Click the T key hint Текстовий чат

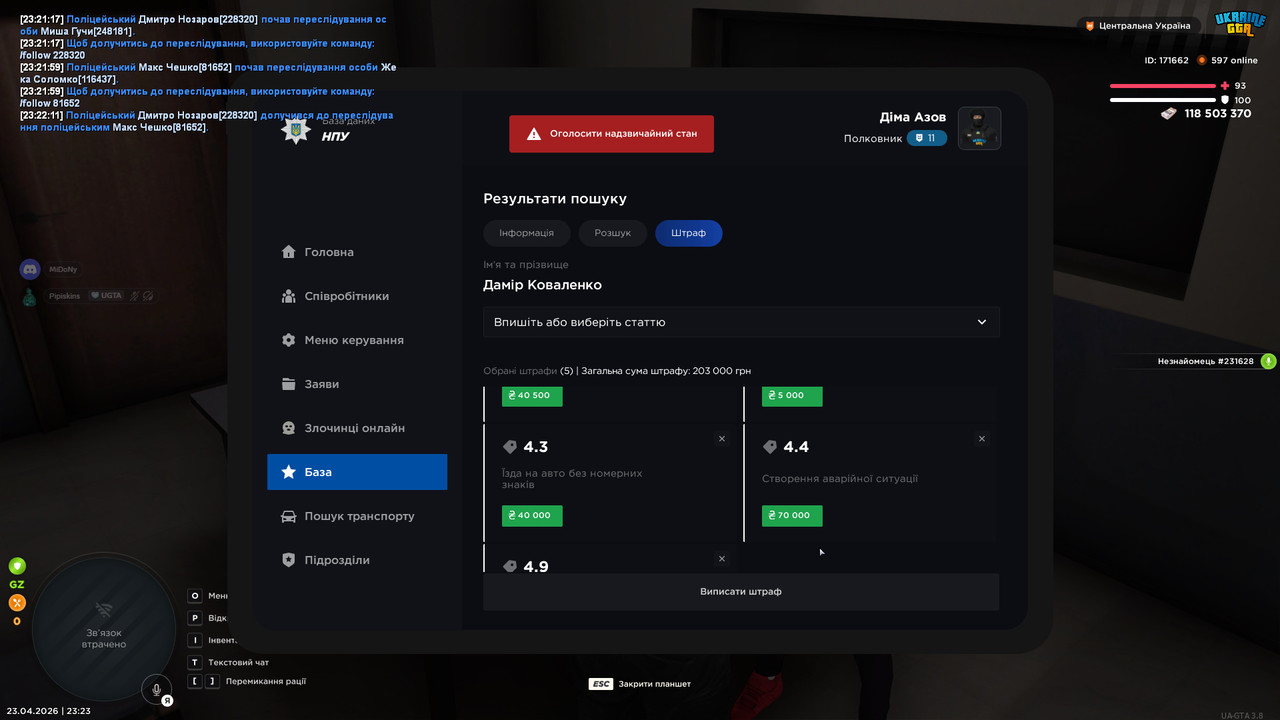pyautogui.click(x=229, y=662)
